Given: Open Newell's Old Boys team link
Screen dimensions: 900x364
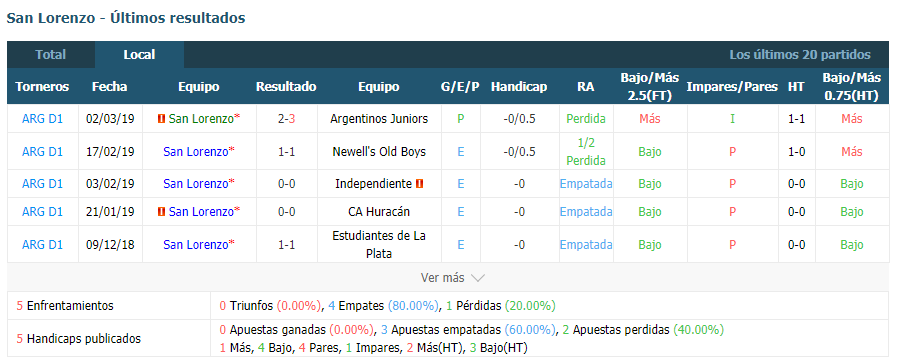Looking at the screenshot, I should click(x=379, y=152).
